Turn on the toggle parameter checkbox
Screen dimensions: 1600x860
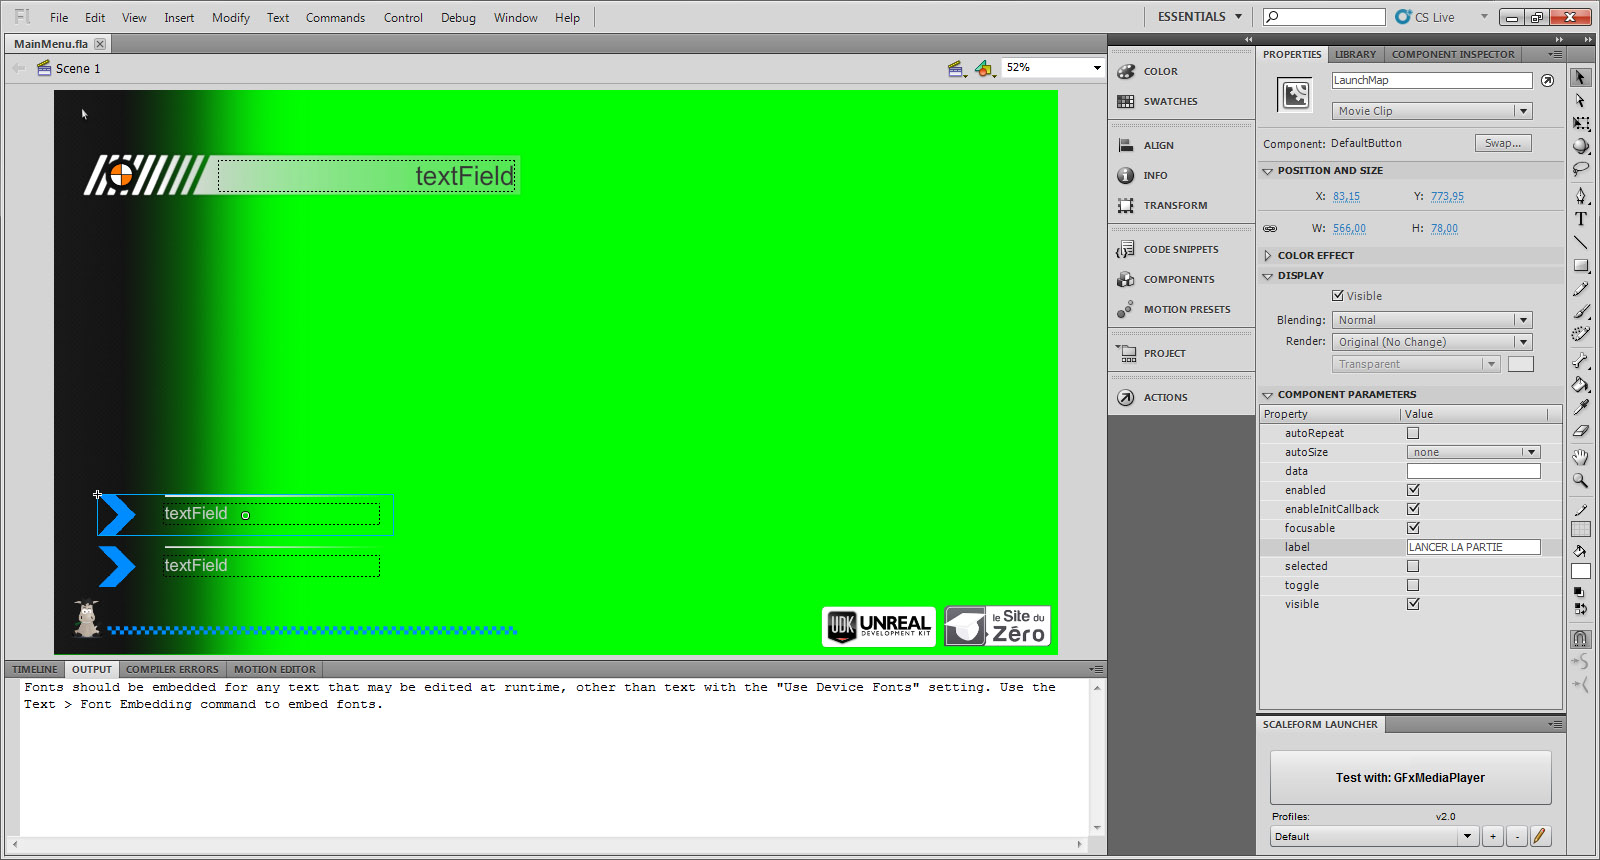click(1413, 585)
